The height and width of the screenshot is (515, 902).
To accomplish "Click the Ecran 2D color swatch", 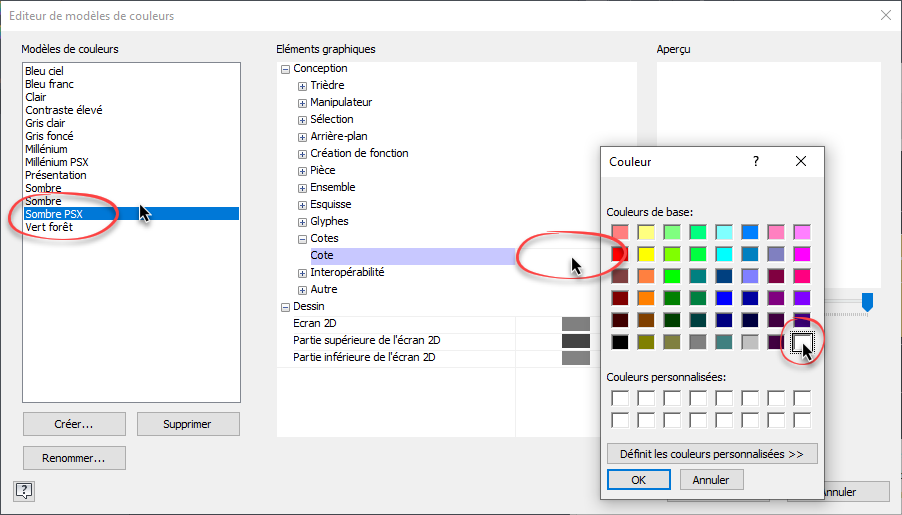I will click(576, 324).
